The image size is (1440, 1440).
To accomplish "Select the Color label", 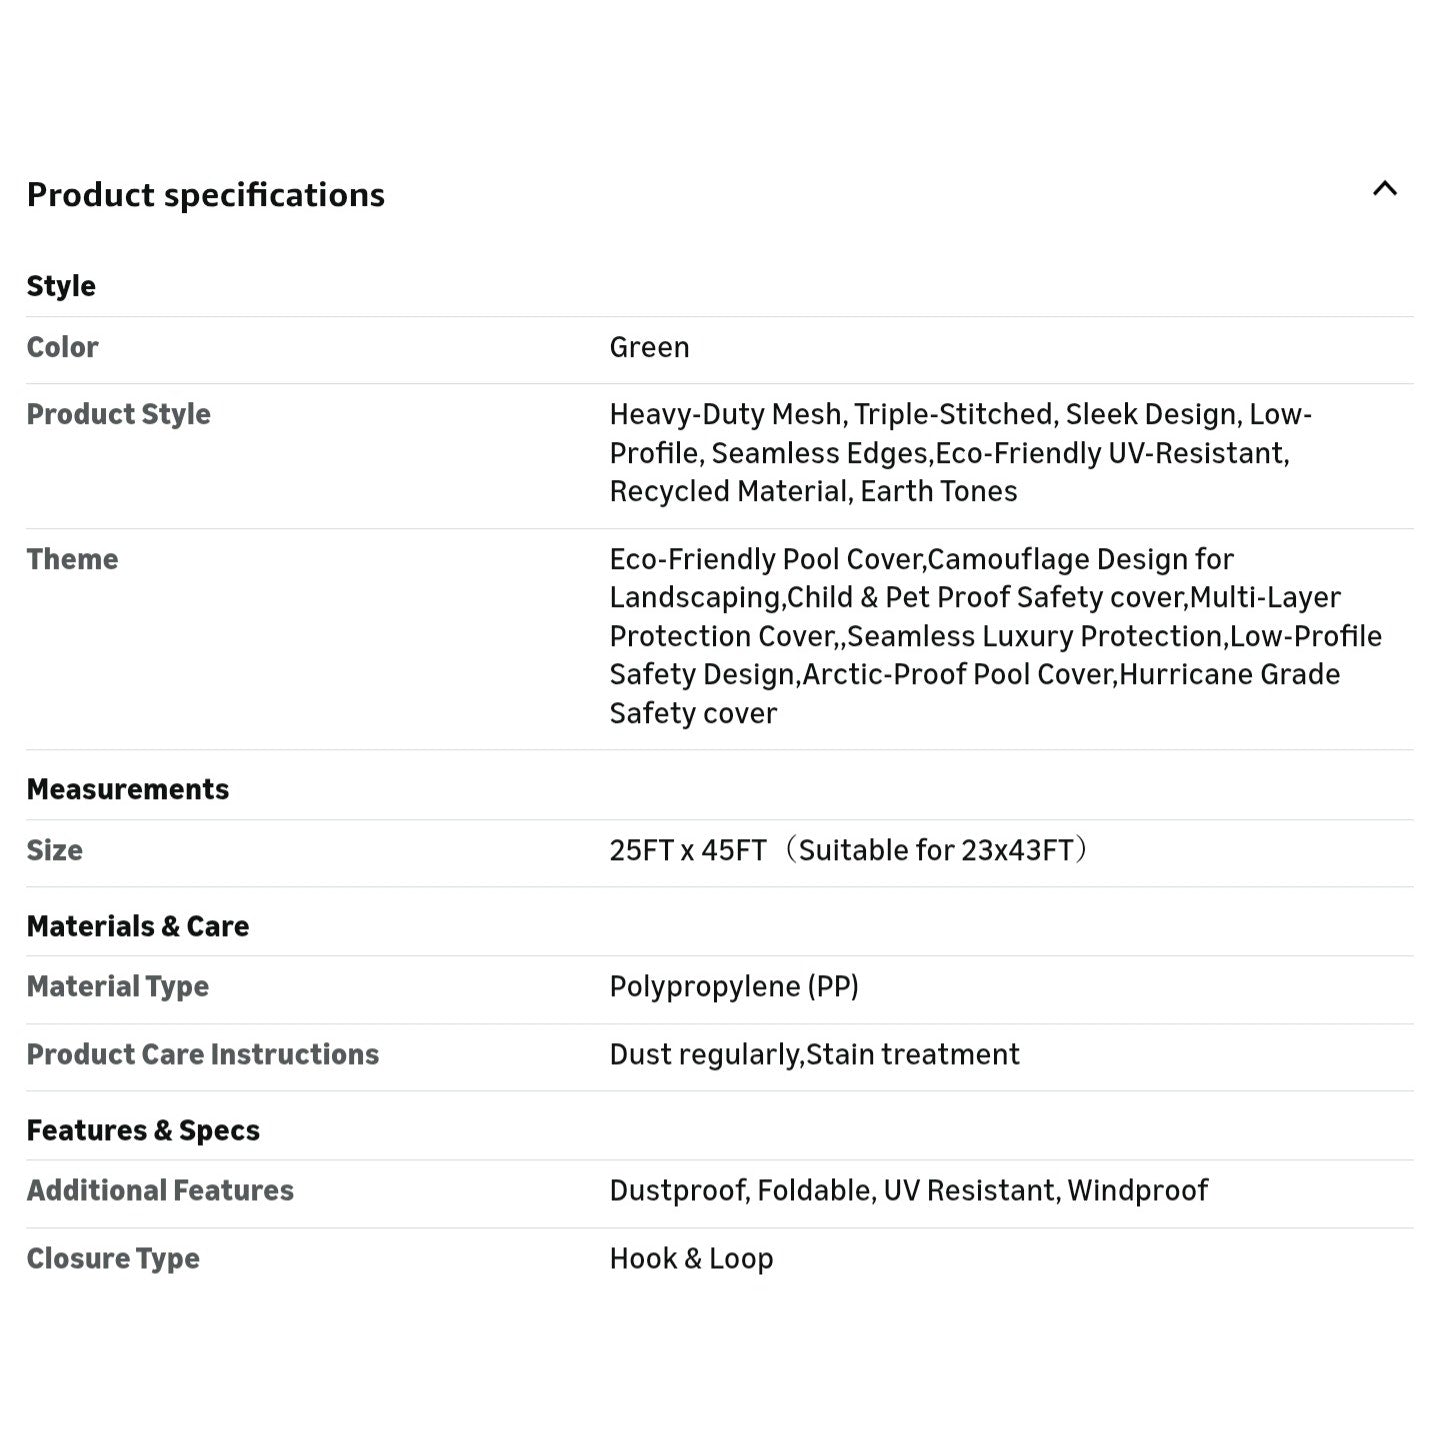I will pos(62,347).
